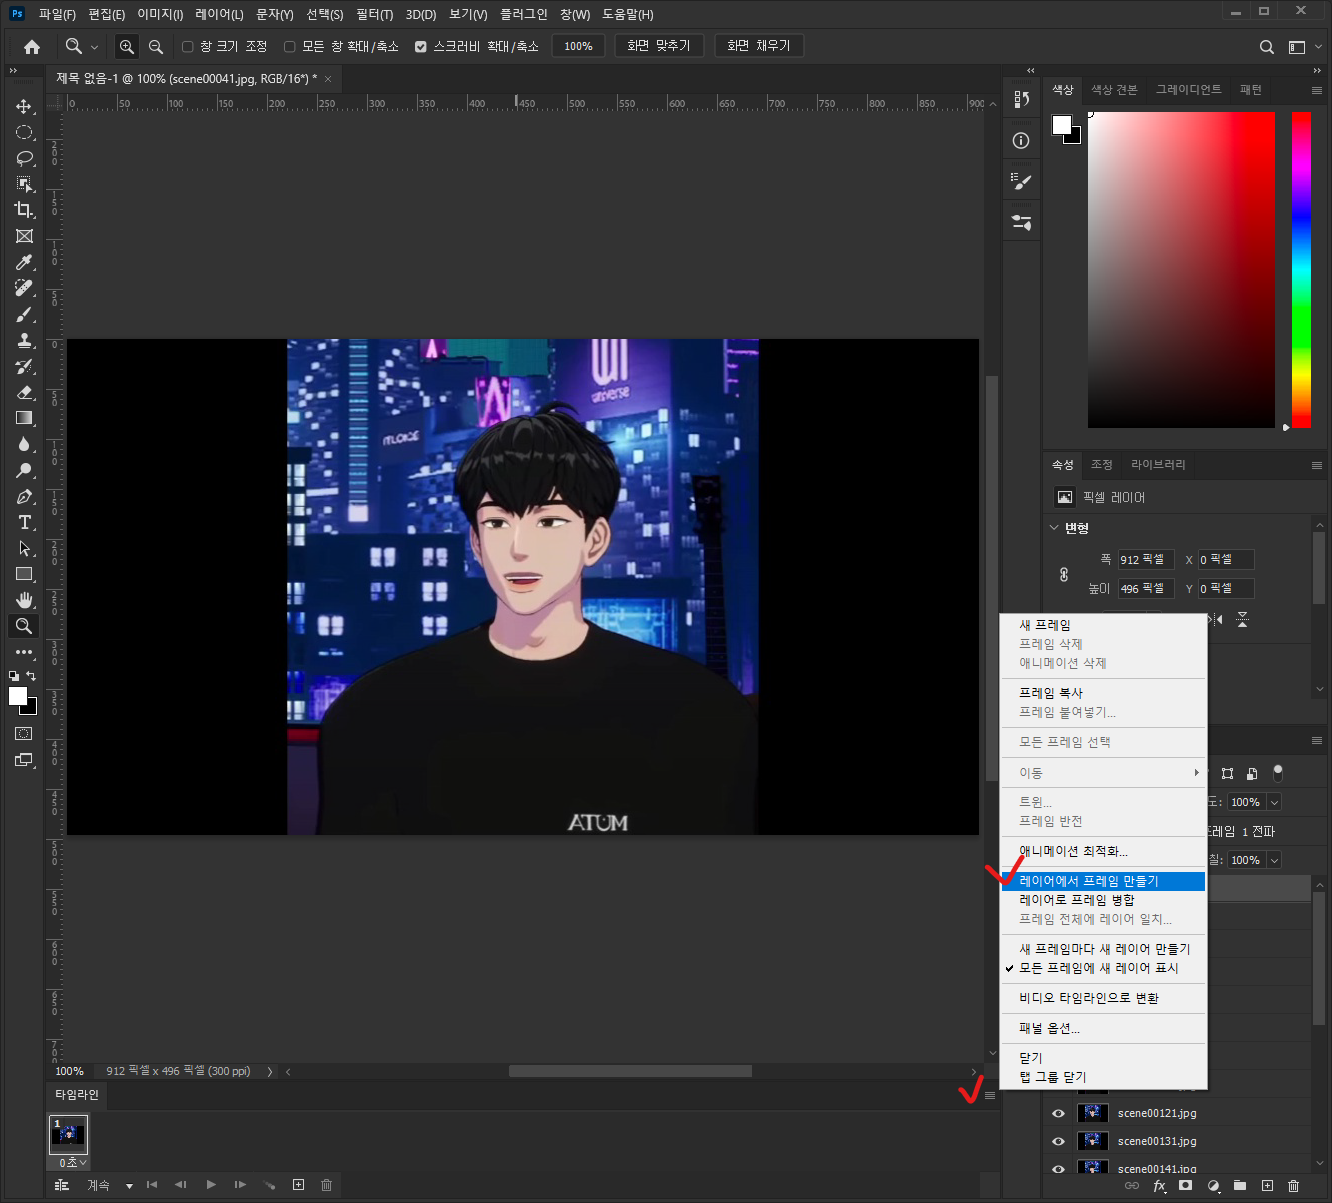Select the Move tool
Viewport: 1332px width, 1203px height.
point(24,106)
